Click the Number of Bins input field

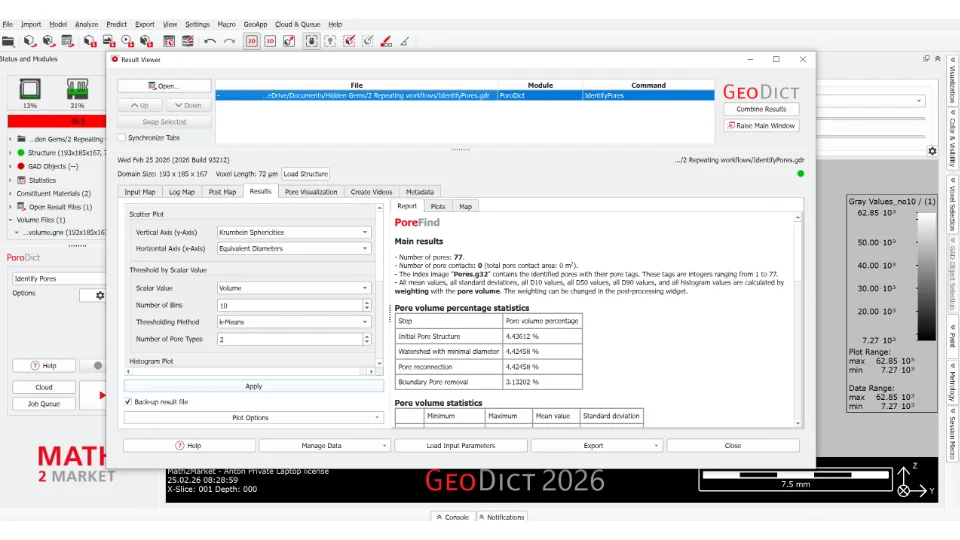click(x=290, y=306)
